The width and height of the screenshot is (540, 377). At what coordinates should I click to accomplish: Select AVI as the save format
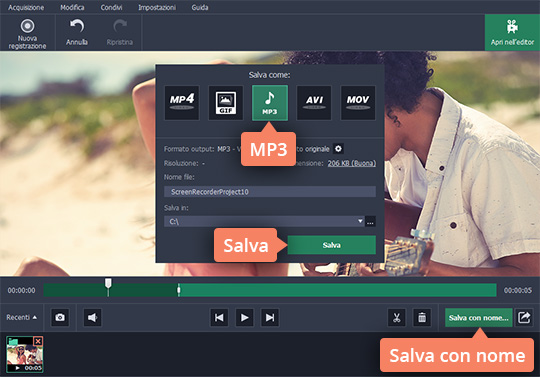[x=314, y=103]
